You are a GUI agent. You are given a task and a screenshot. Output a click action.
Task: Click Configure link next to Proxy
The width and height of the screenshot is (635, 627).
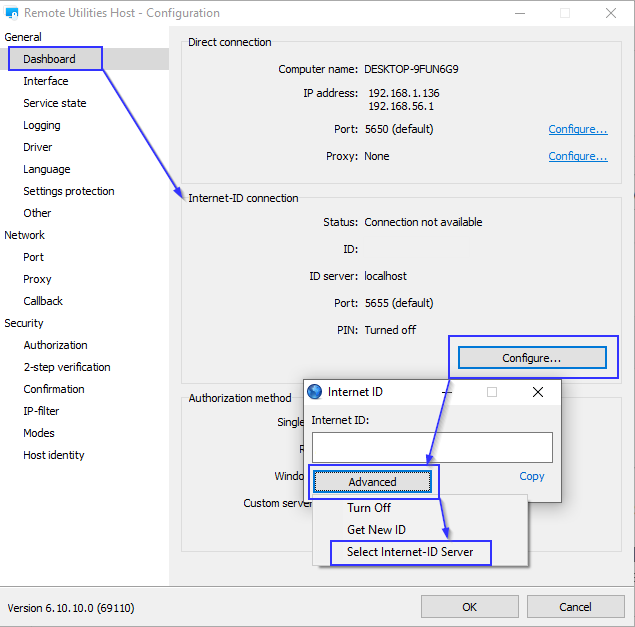tap(577, 156)
